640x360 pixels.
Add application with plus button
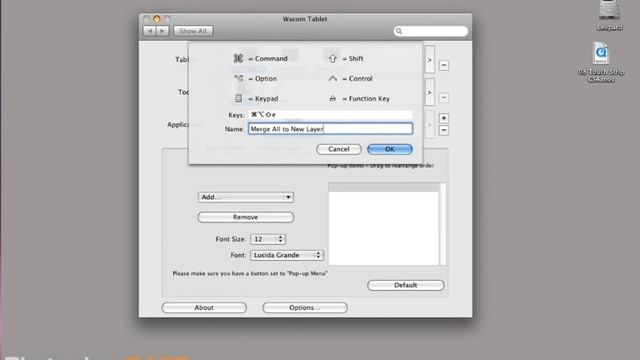tap(444, 118)
